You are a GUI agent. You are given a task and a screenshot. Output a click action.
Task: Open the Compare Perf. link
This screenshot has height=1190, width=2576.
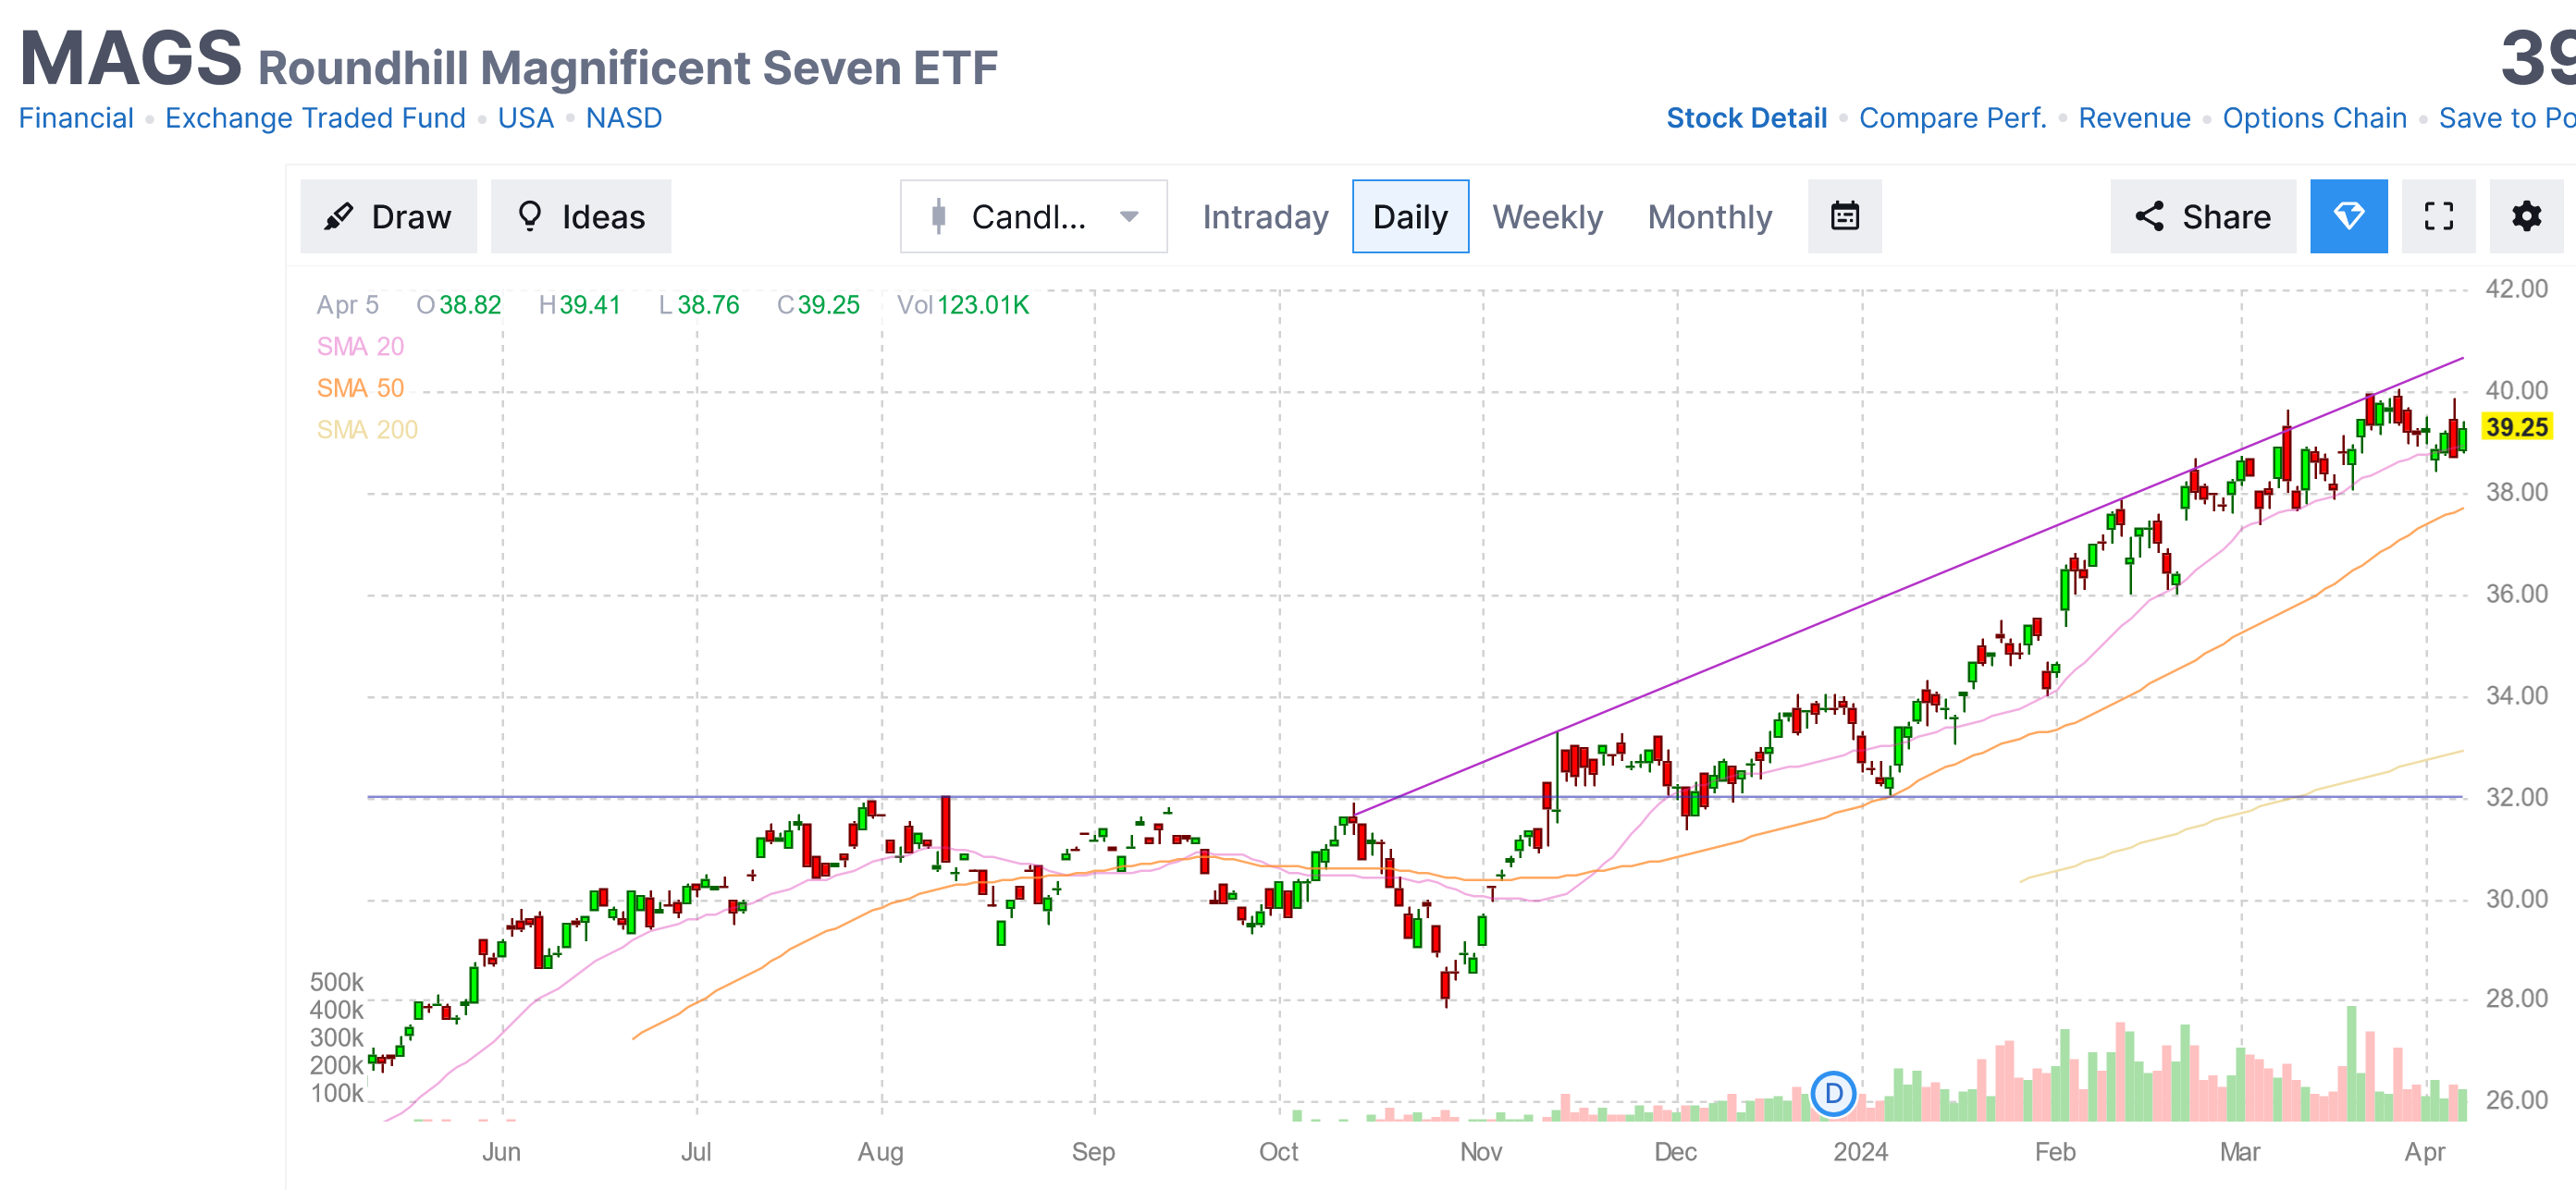(x=1952, y=118)
